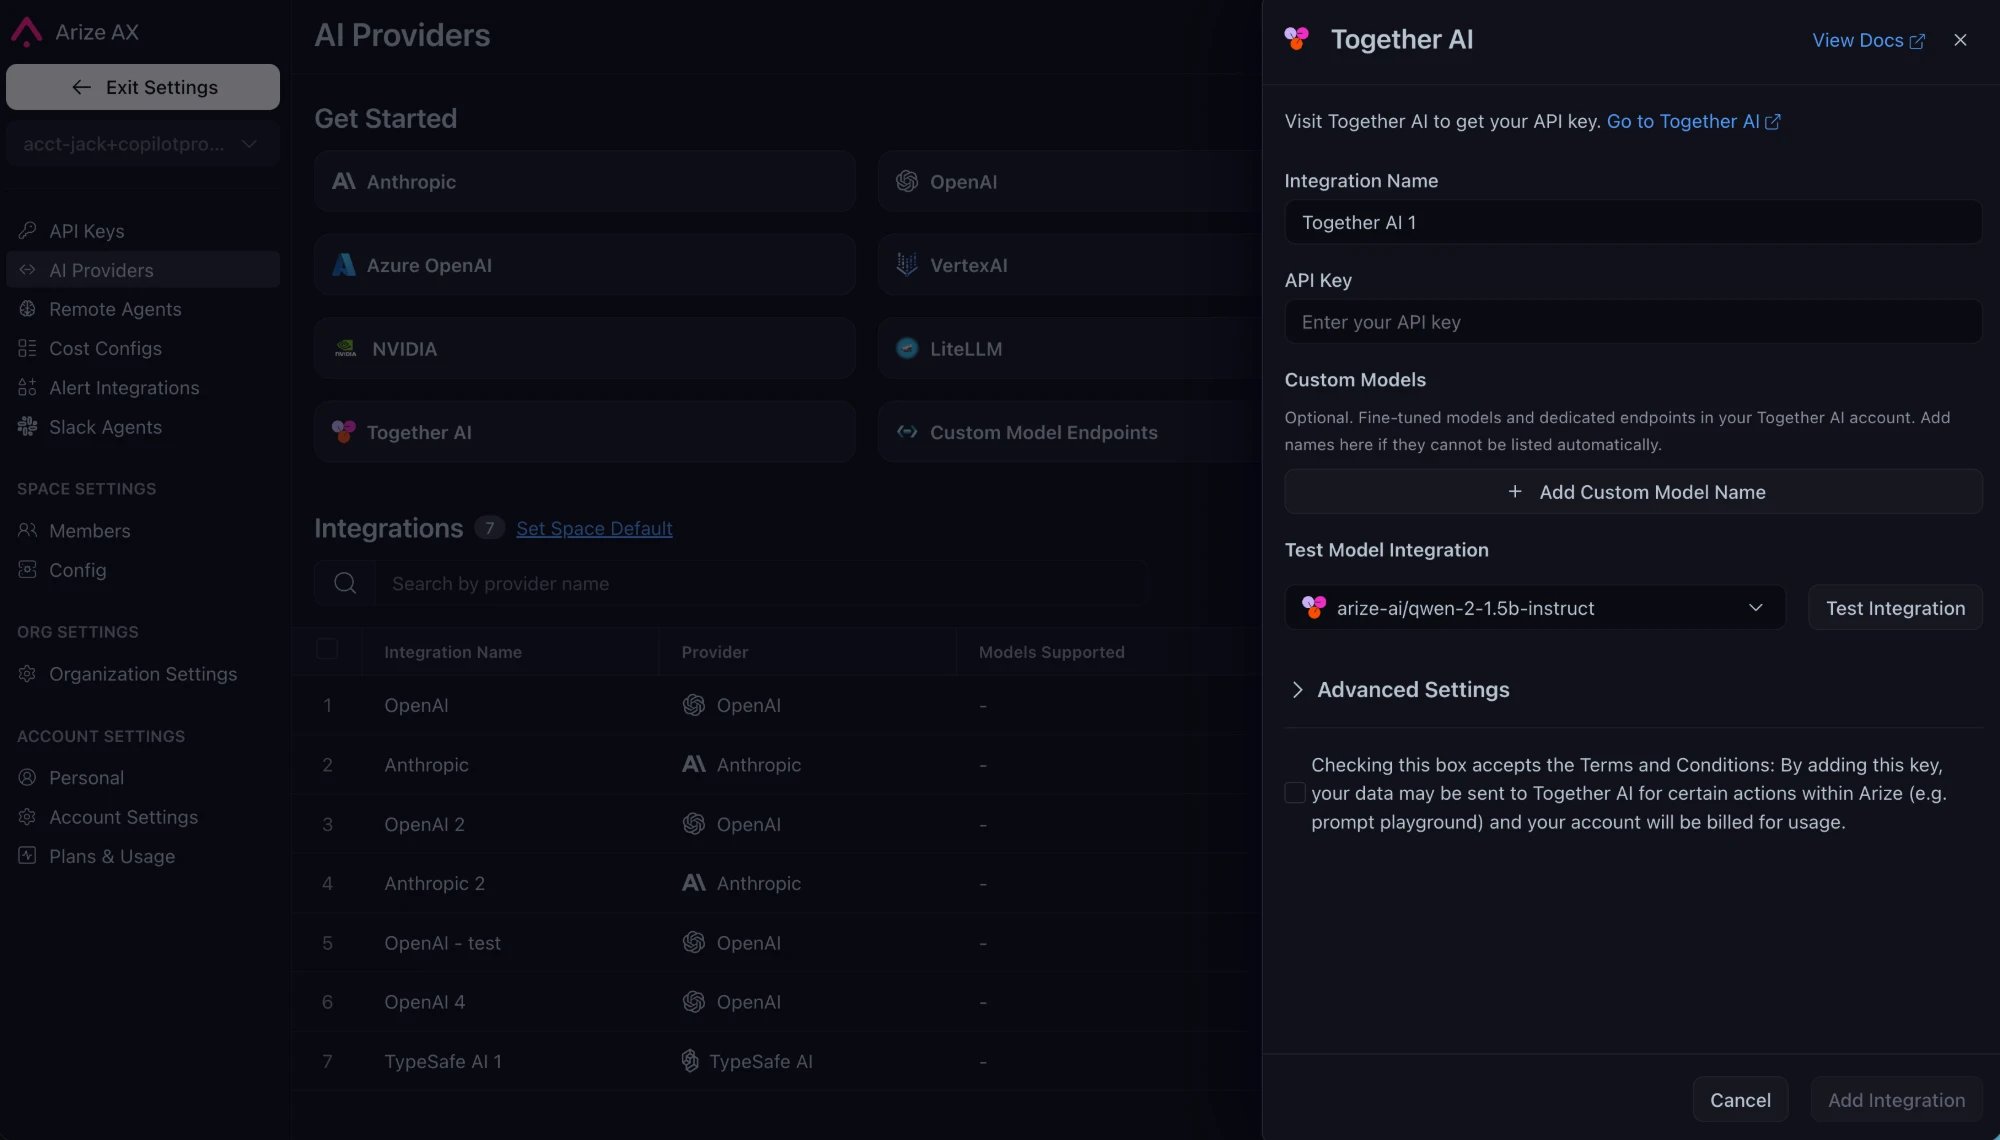The height and width of the screenshot is (1140, 2000).
Task: Select AI Providers in sidebar
Action: 143,270
